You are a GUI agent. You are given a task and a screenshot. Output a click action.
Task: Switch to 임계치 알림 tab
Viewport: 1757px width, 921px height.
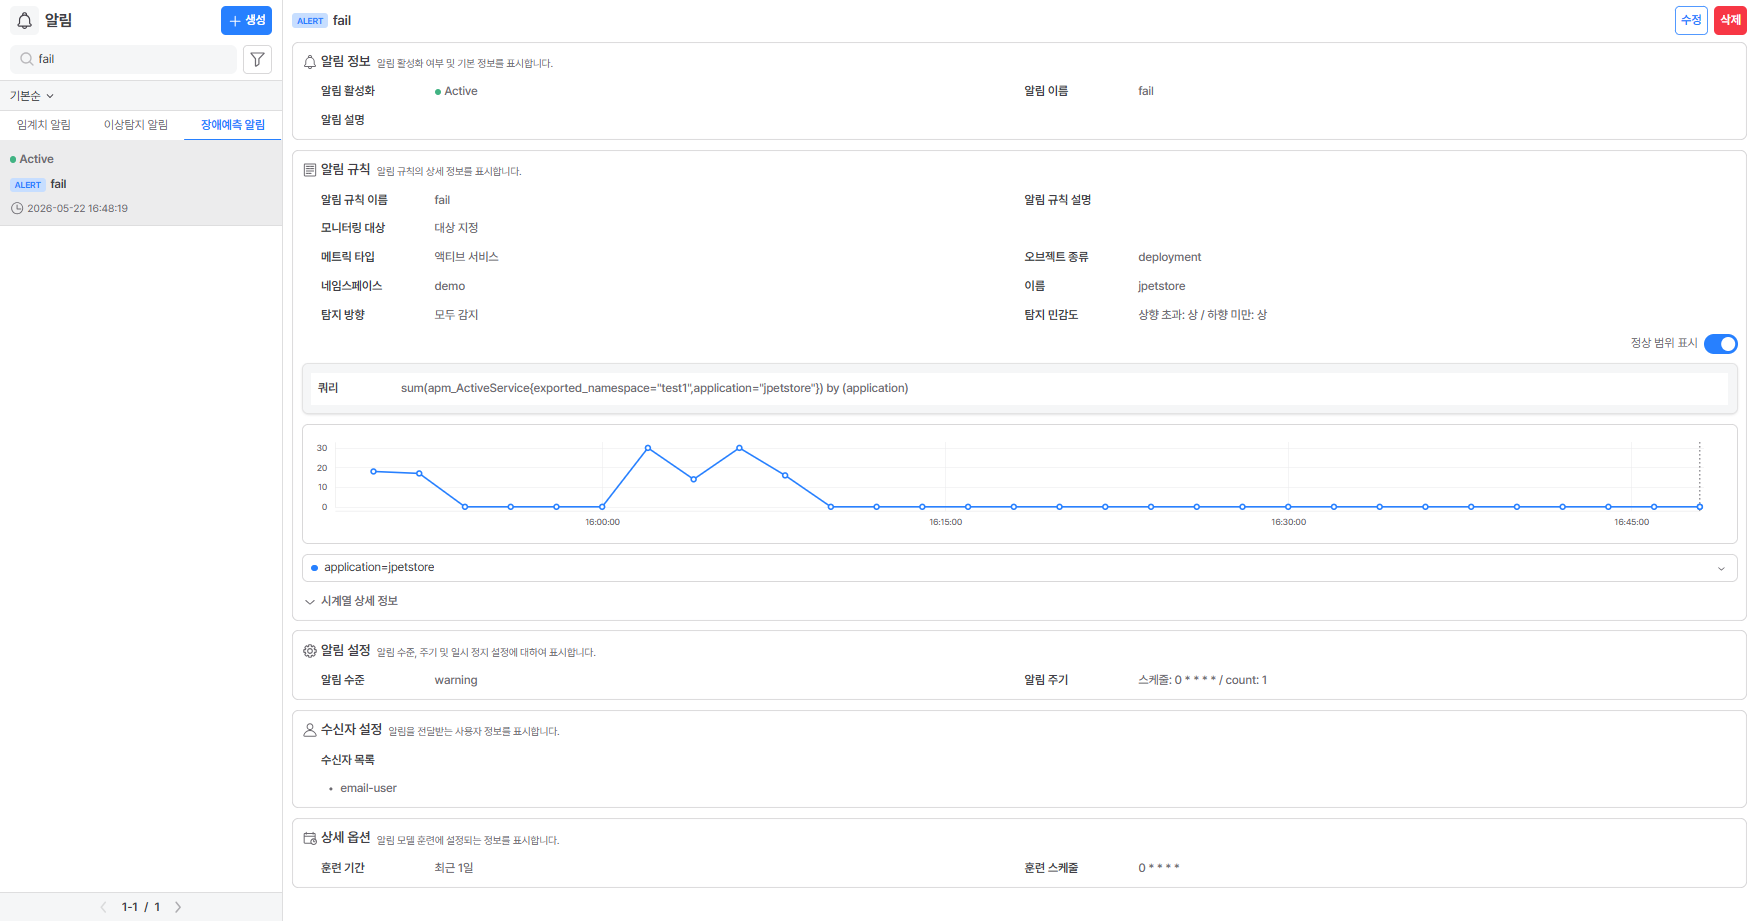coord(44,125)
